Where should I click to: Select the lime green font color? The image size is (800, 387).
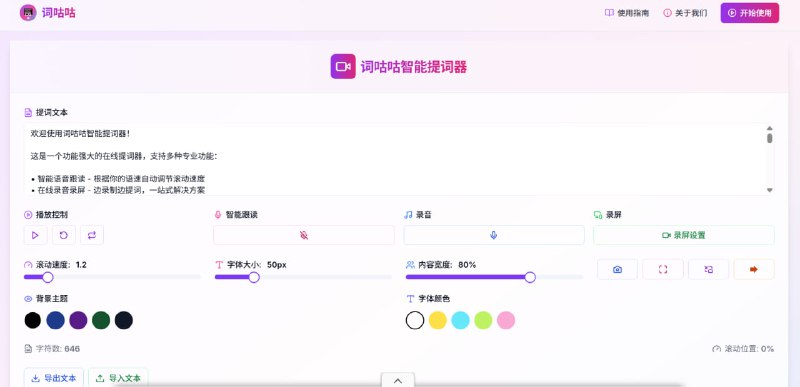click(x=483, y=320)
